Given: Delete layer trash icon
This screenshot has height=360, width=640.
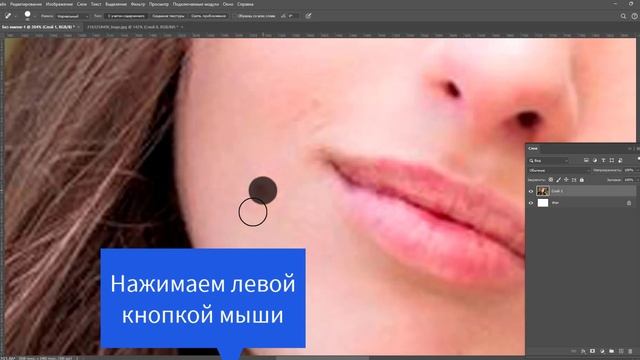Looking at the screenshot, I should click(630, 351).
